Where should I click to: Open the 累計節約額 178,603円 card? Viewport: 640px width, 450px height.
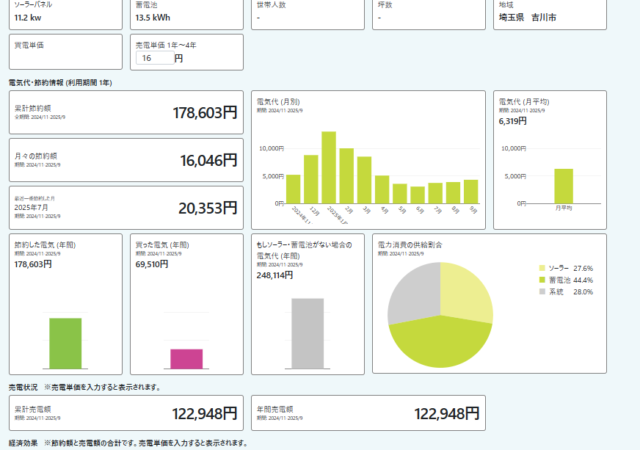(x=126, y=113)
